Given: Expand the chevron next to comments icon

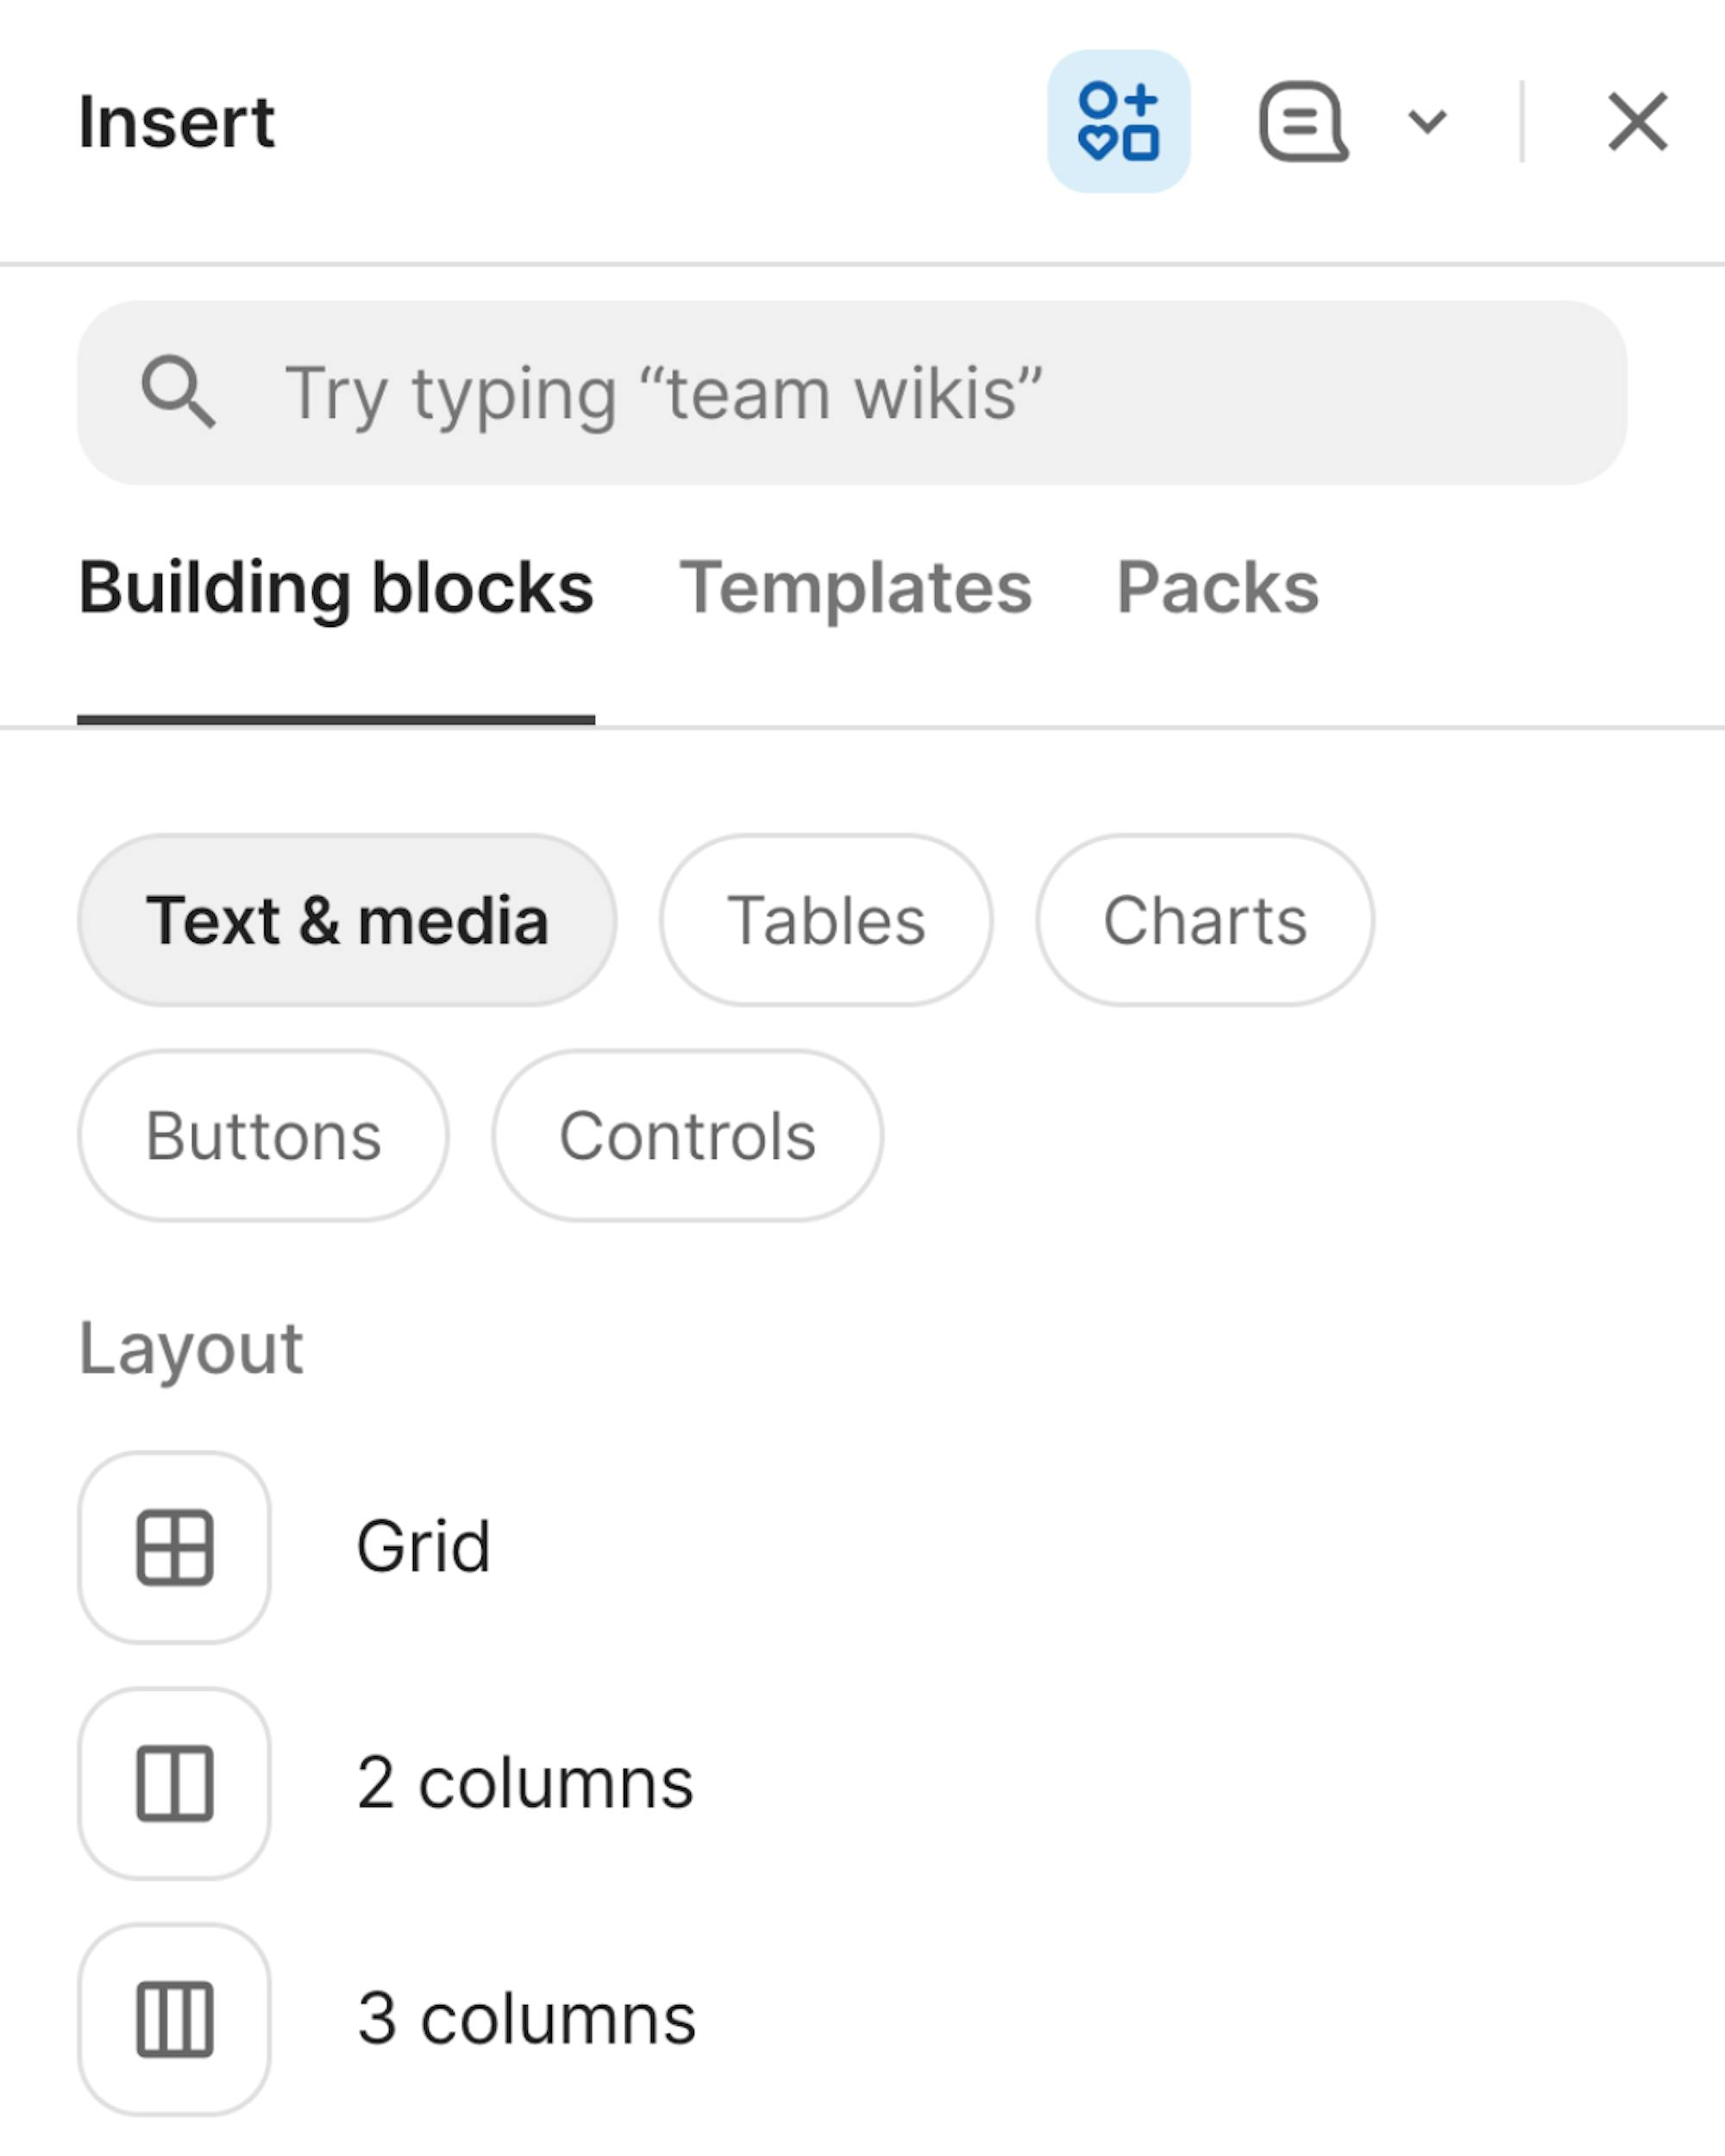Looking at the screenshot, I should tap(1426, 121).
